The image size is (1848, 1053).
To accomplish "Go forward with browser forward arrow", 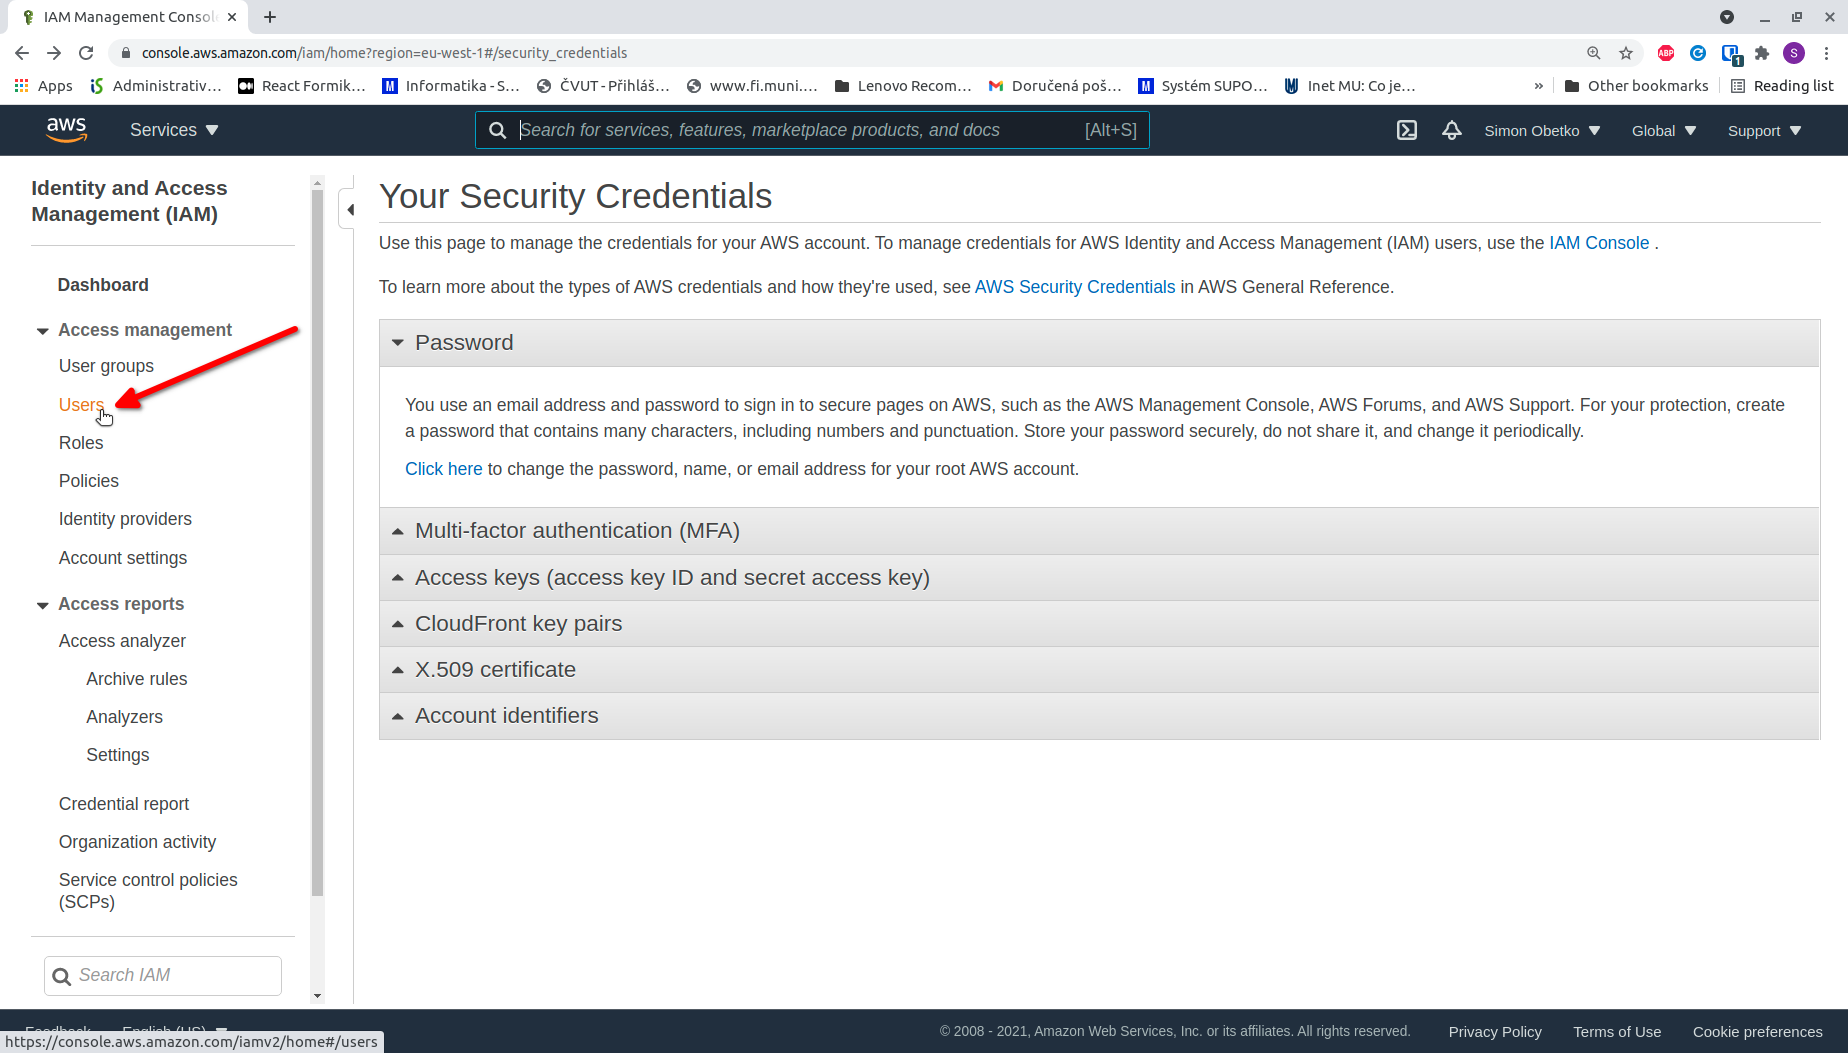I will pos(54,53).
